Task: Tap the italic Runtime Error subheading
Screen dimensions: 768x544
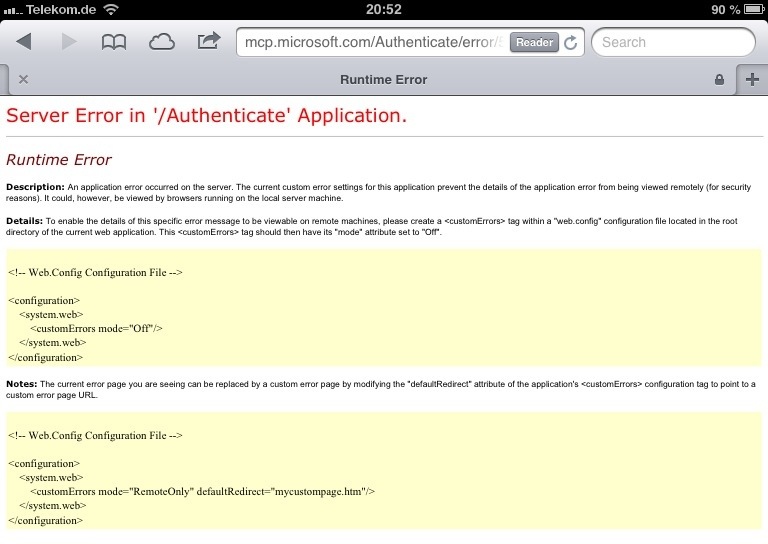Action: pyautogui.click(x=59, y=160)
